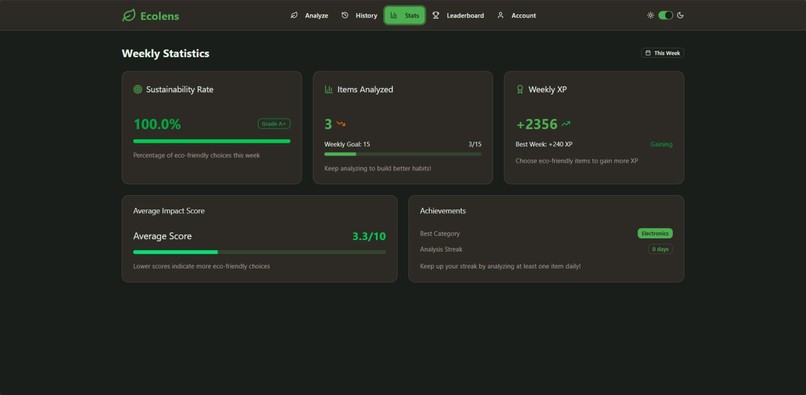Click the Best Week: +240 XP text

point(544,145)
